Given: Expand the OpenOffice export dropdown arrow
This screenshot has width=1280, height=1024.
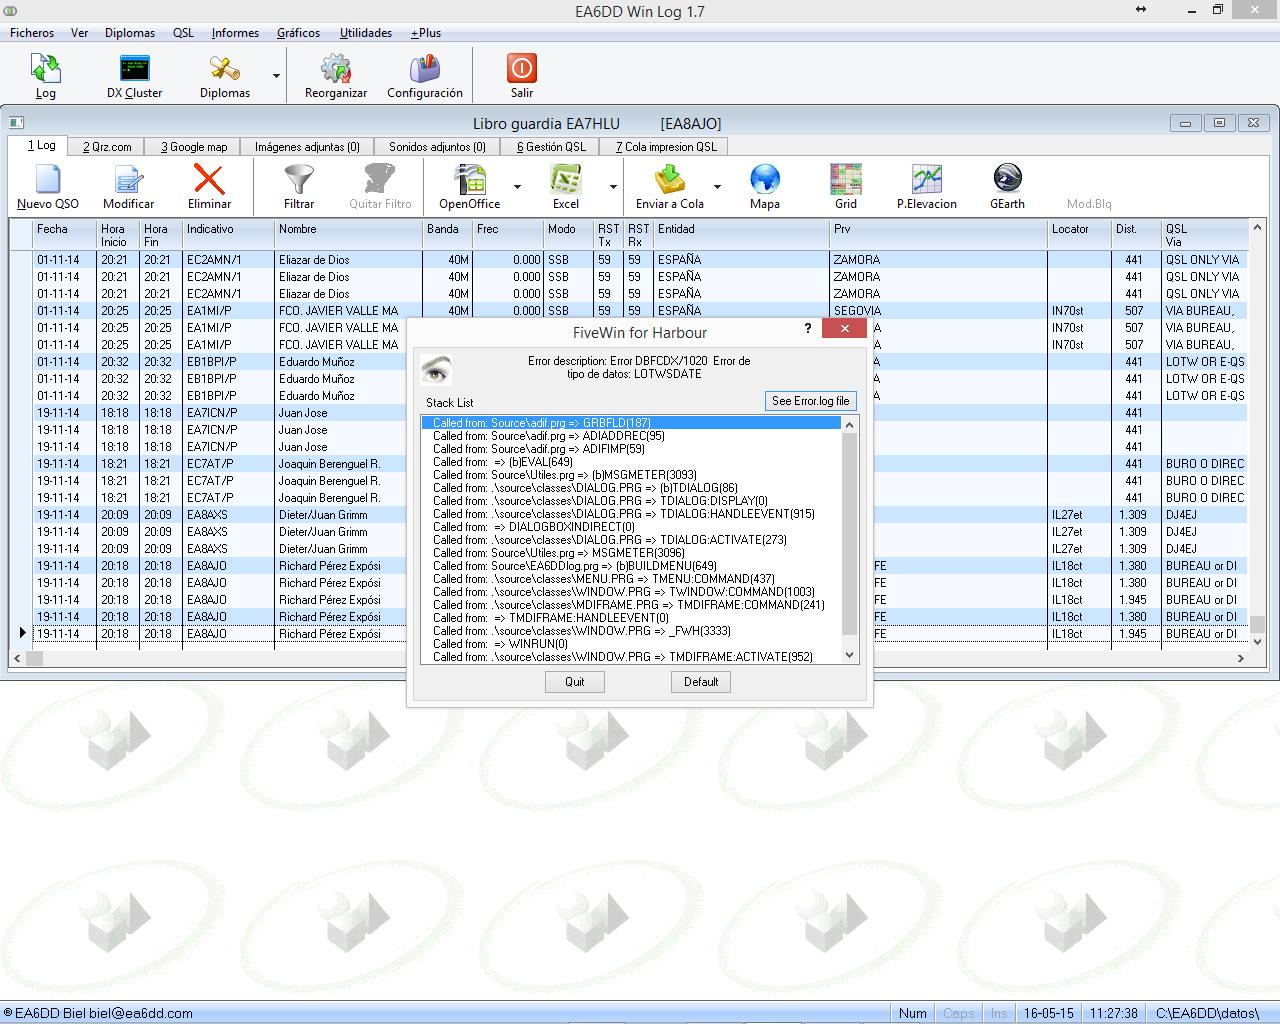Looking at the screenshot, I should coord(517,187).
